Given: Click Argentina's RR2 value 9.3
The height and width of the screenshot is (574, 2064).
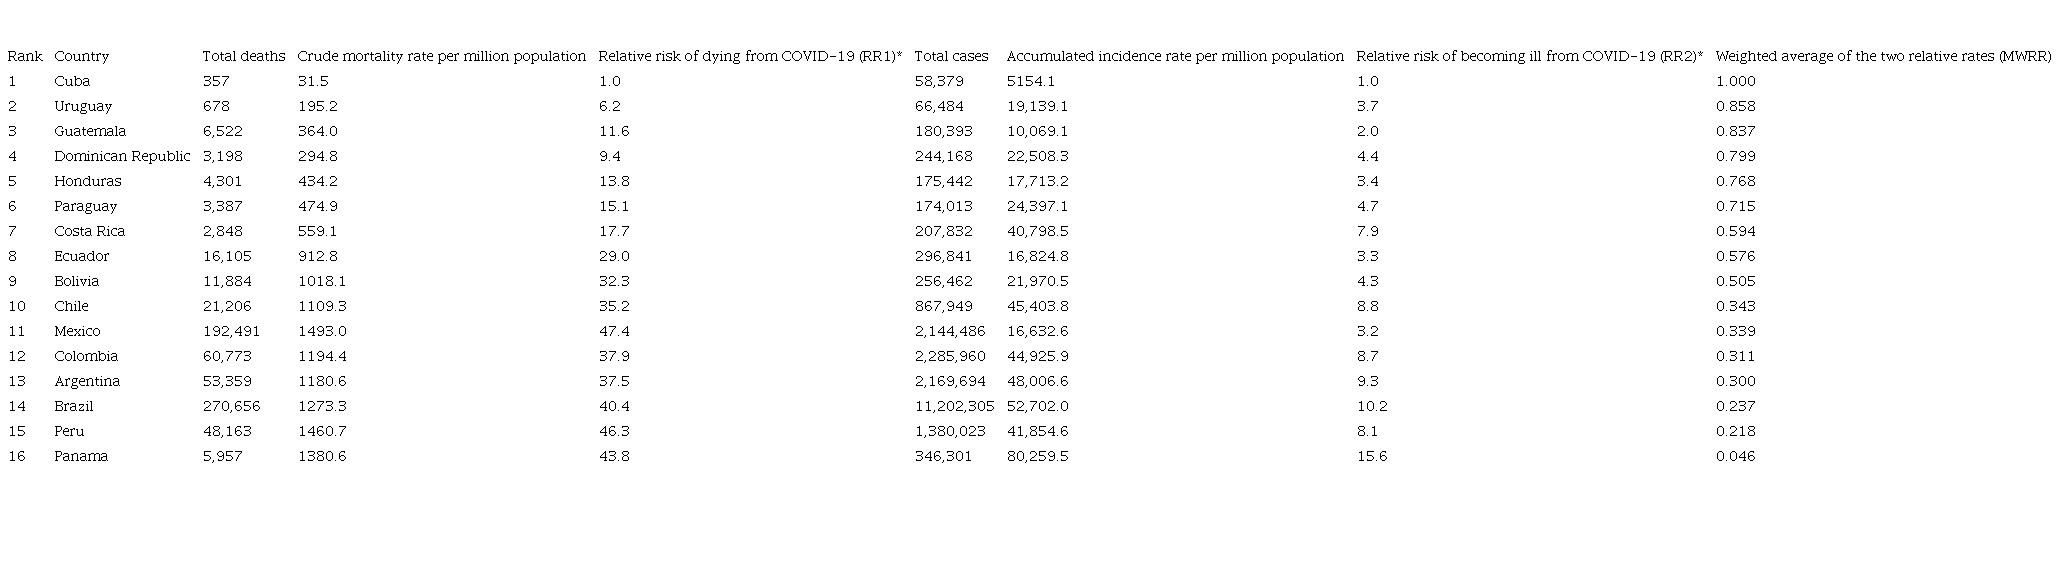Looking at the screenshot, I should click(1368, 381).
